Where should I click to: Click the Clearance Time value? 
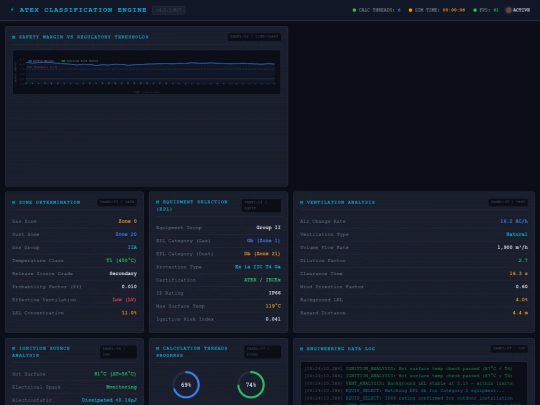[519, 273]
